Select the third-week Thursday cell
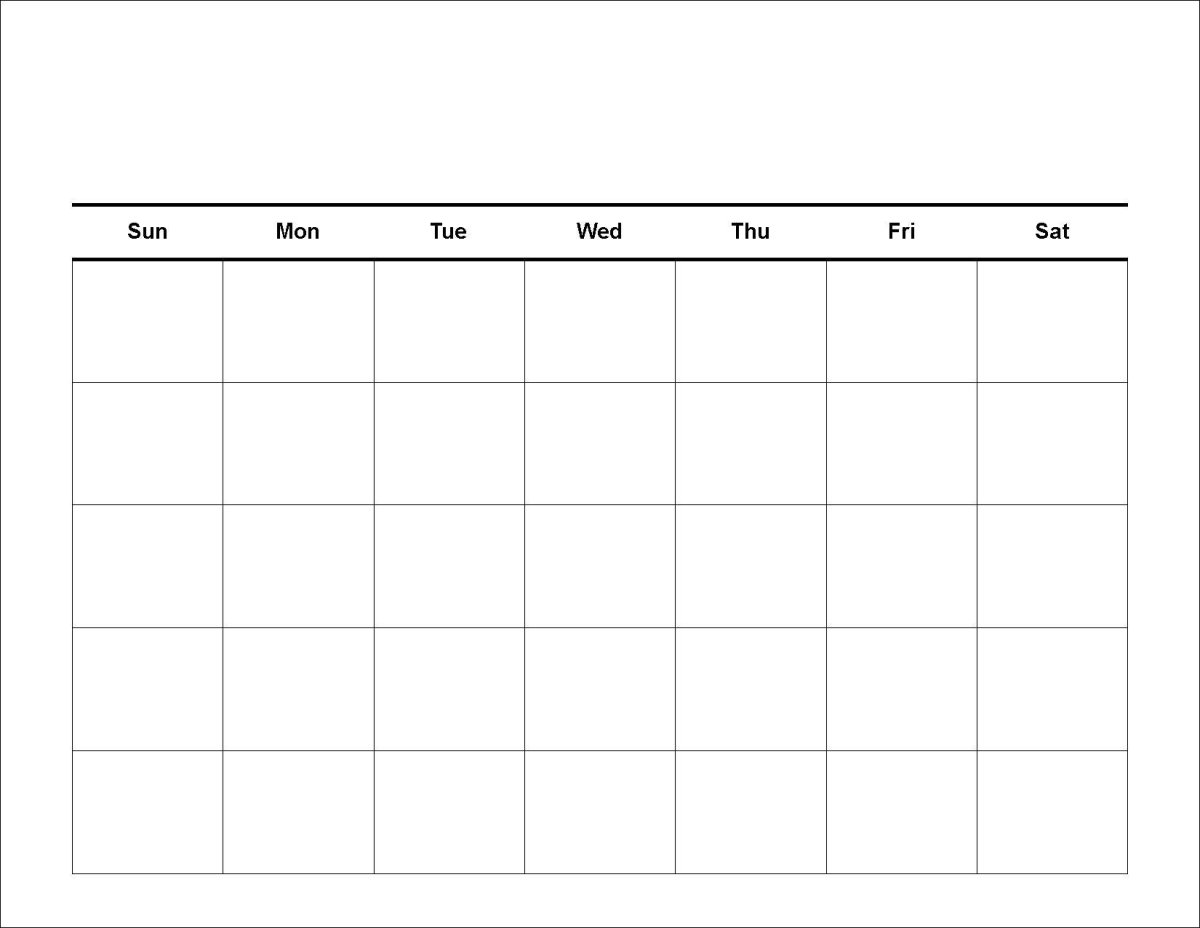 coord(750,566)
